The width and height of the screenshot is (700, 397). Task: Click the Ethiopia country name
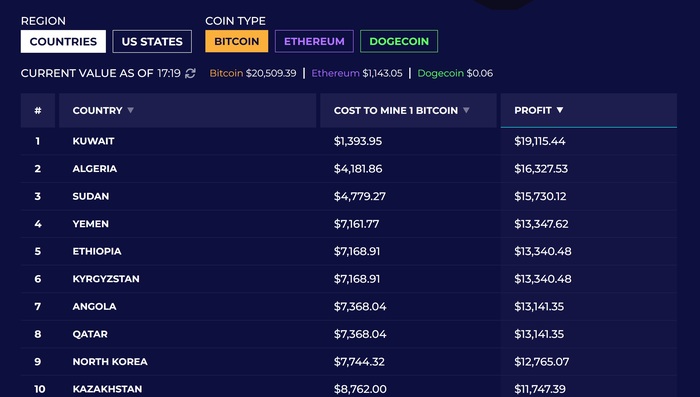click(x=97, y=251)
